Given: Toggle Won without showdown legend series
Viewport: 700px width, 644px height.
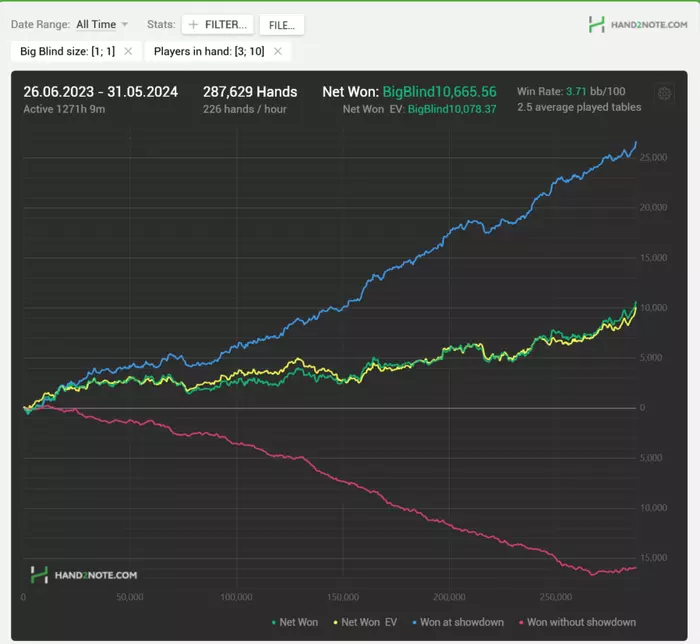Looking at the screenshot, I should pyautogui.click(x=578, y=622).
